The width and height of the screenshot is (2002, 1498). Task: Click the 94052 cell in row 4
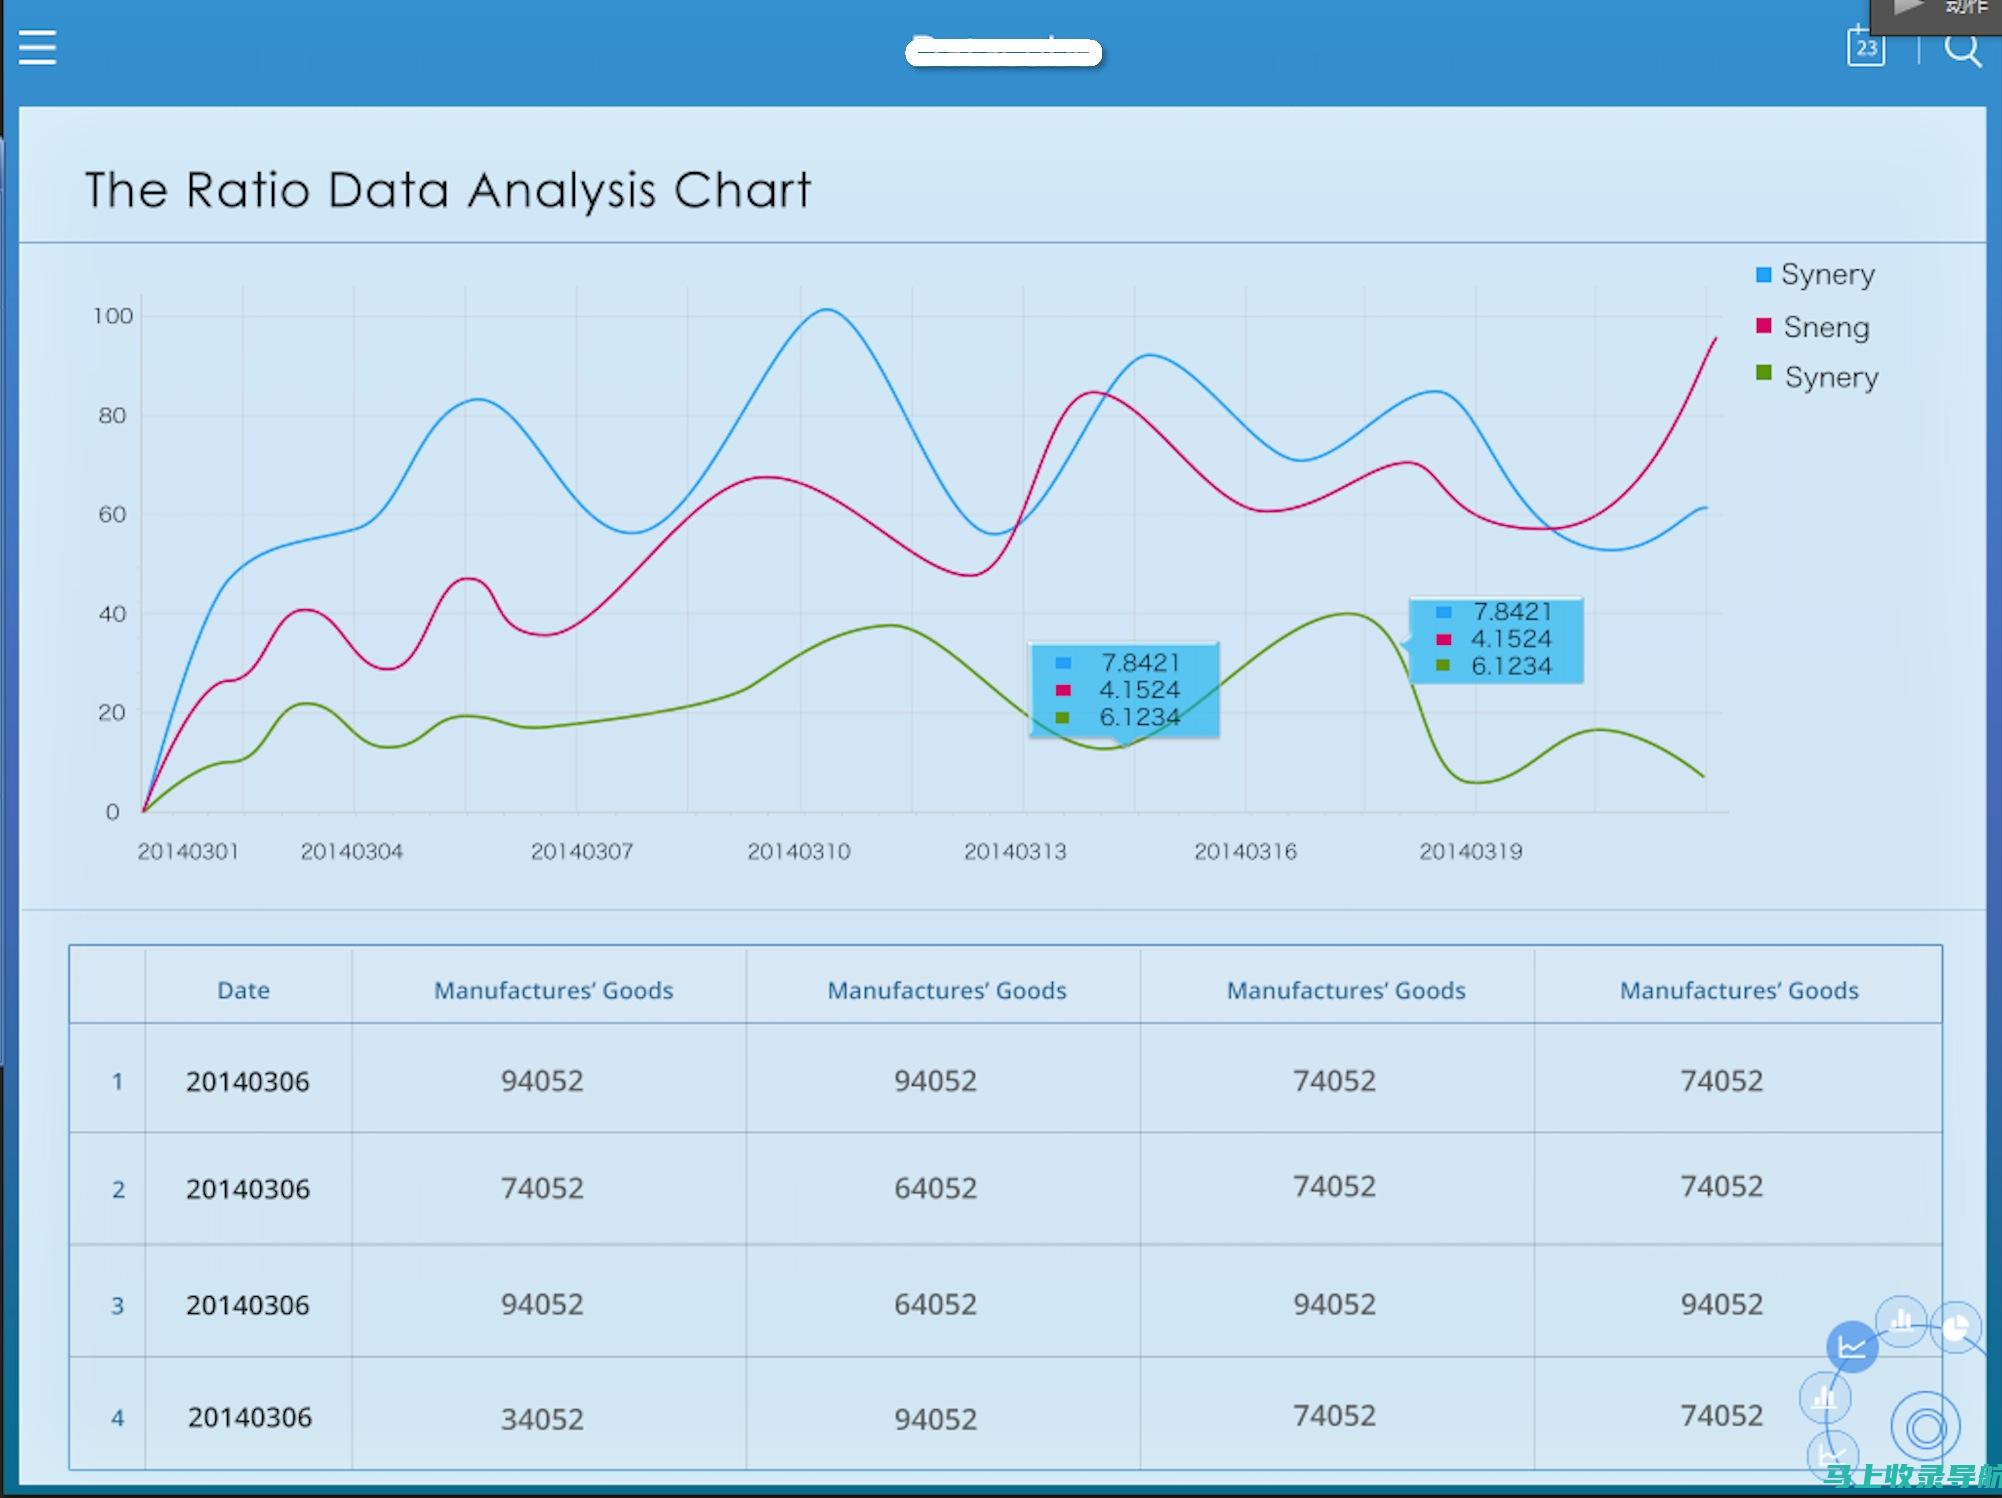[x=935, y=1419]
